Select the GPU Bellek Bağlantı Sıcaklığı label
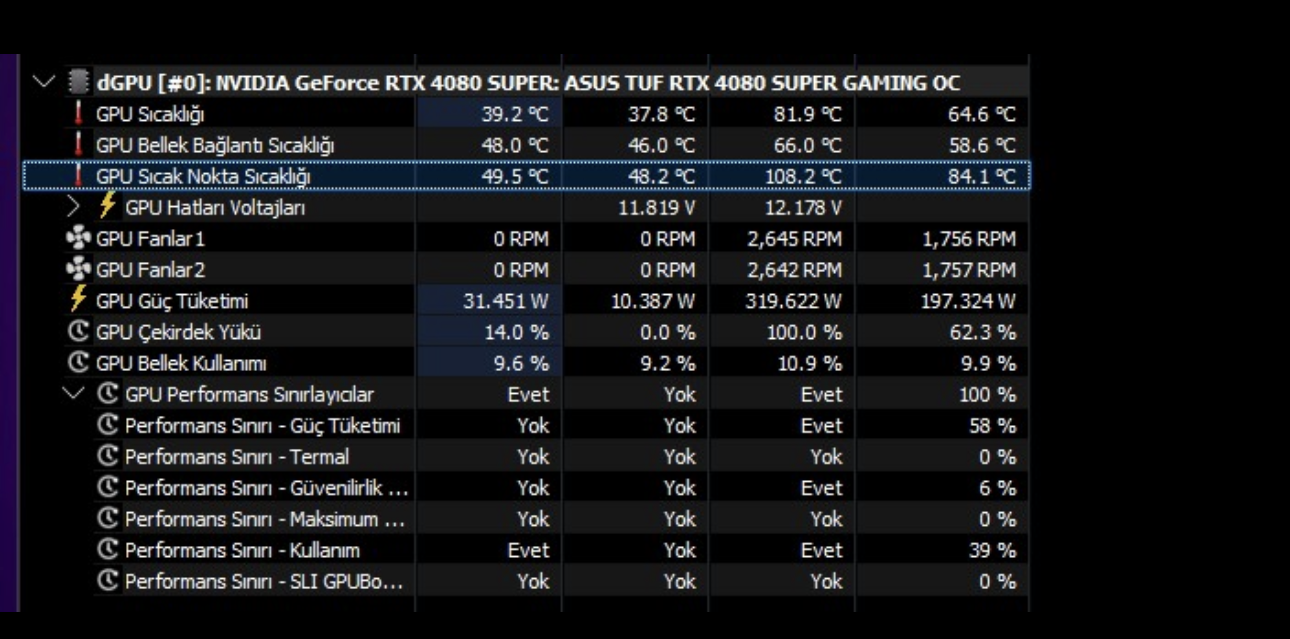 pyautogui.click(x=215, y=146)
